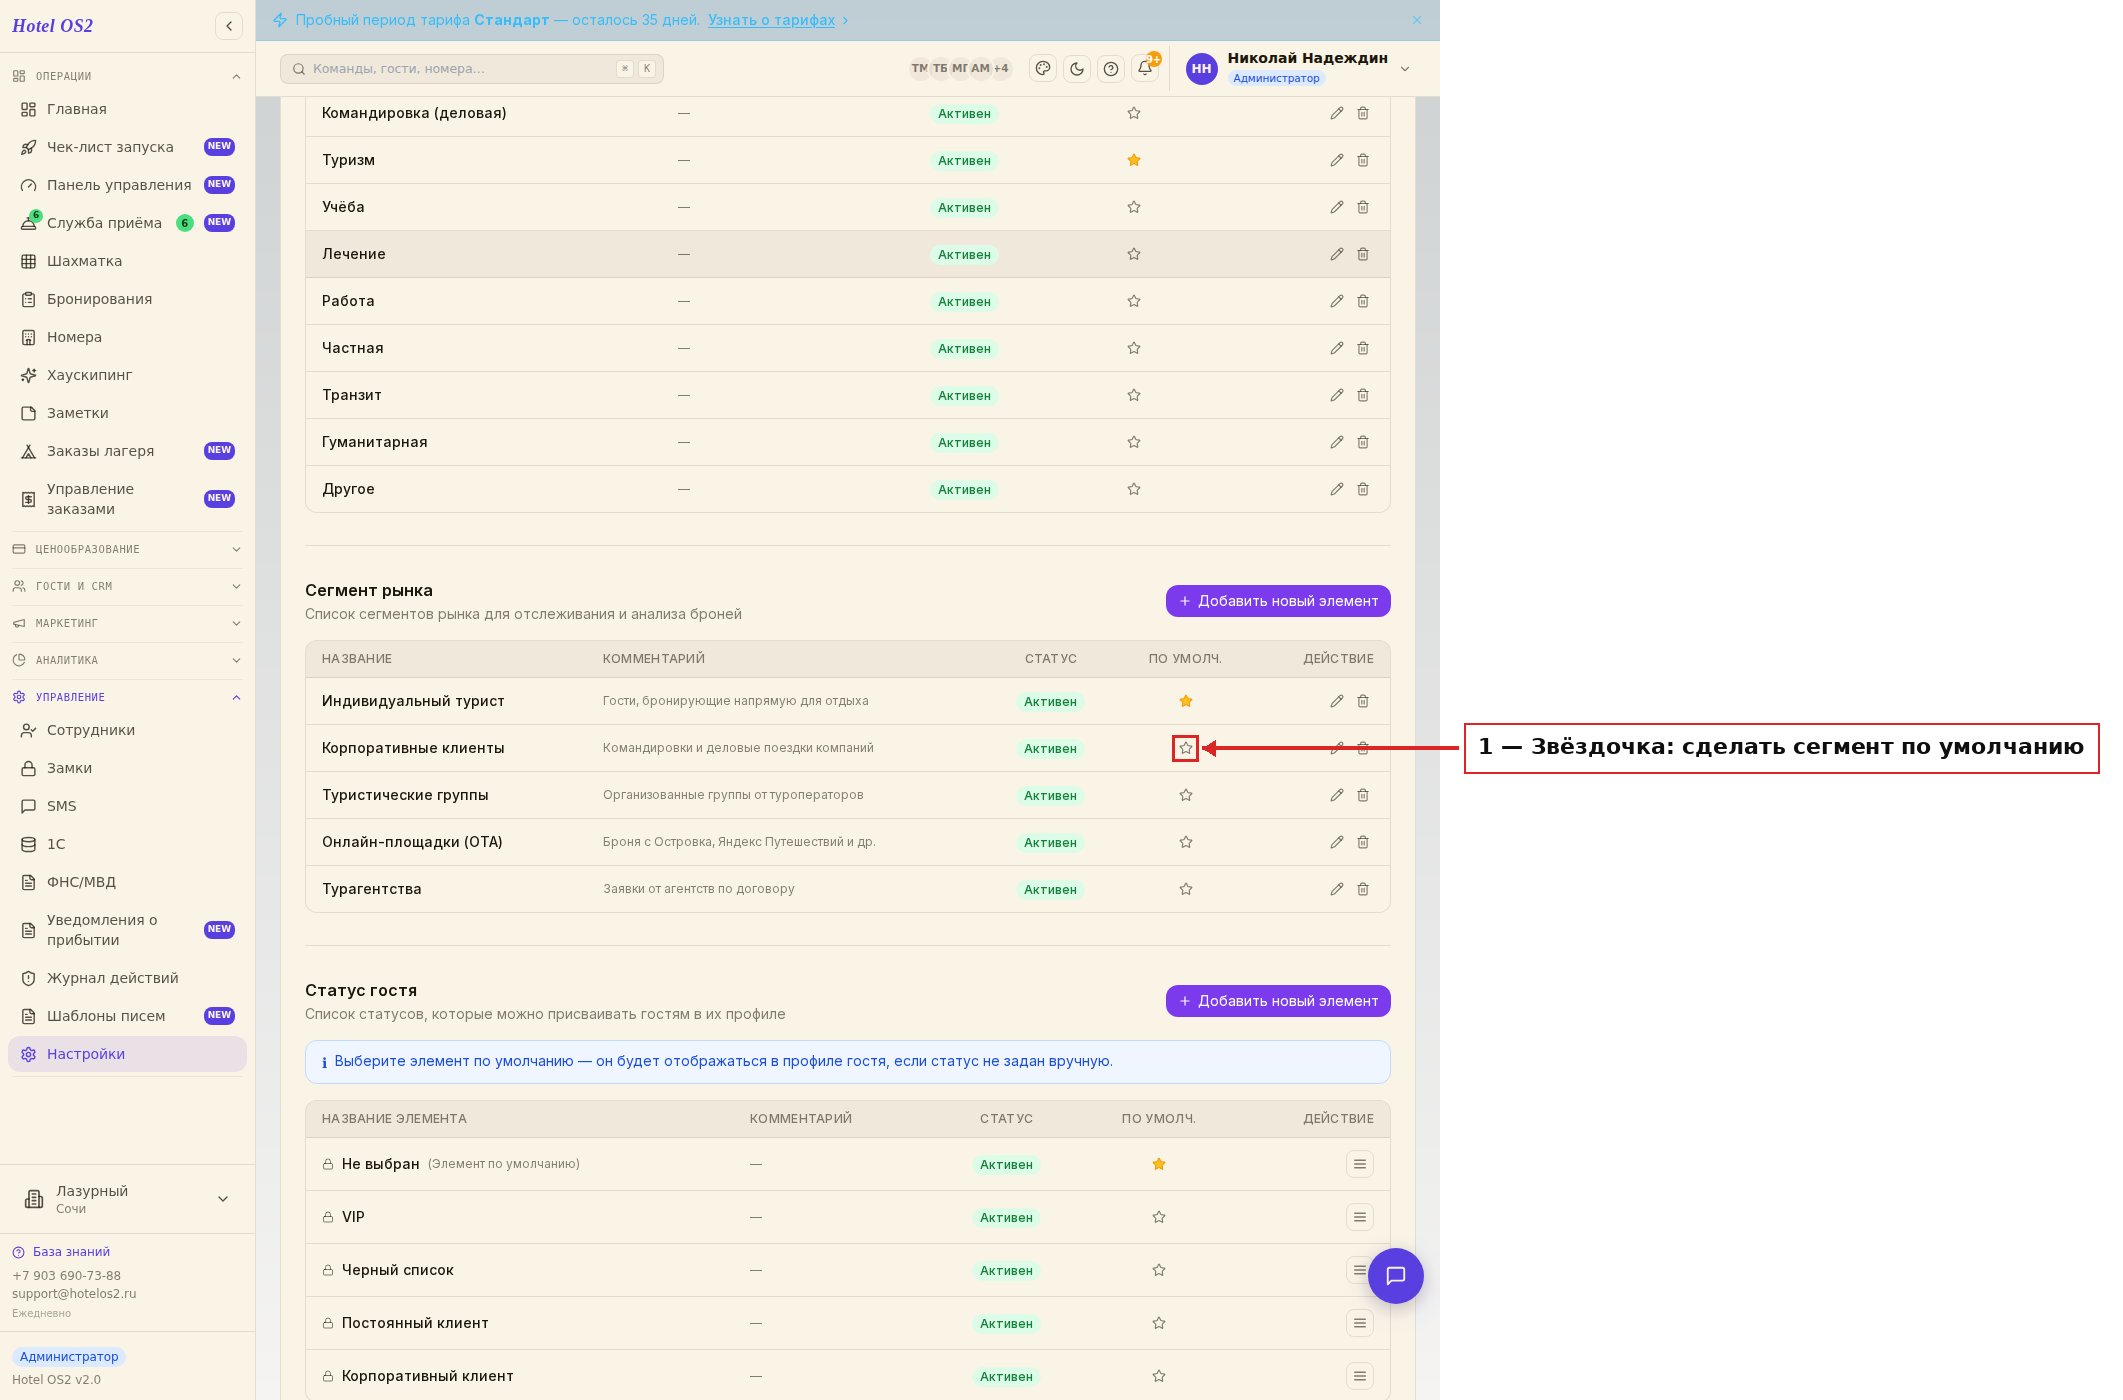Collapse the sidebar with the chevron button
Viewport: 2123px width, 1400px height.
(229, 26)
